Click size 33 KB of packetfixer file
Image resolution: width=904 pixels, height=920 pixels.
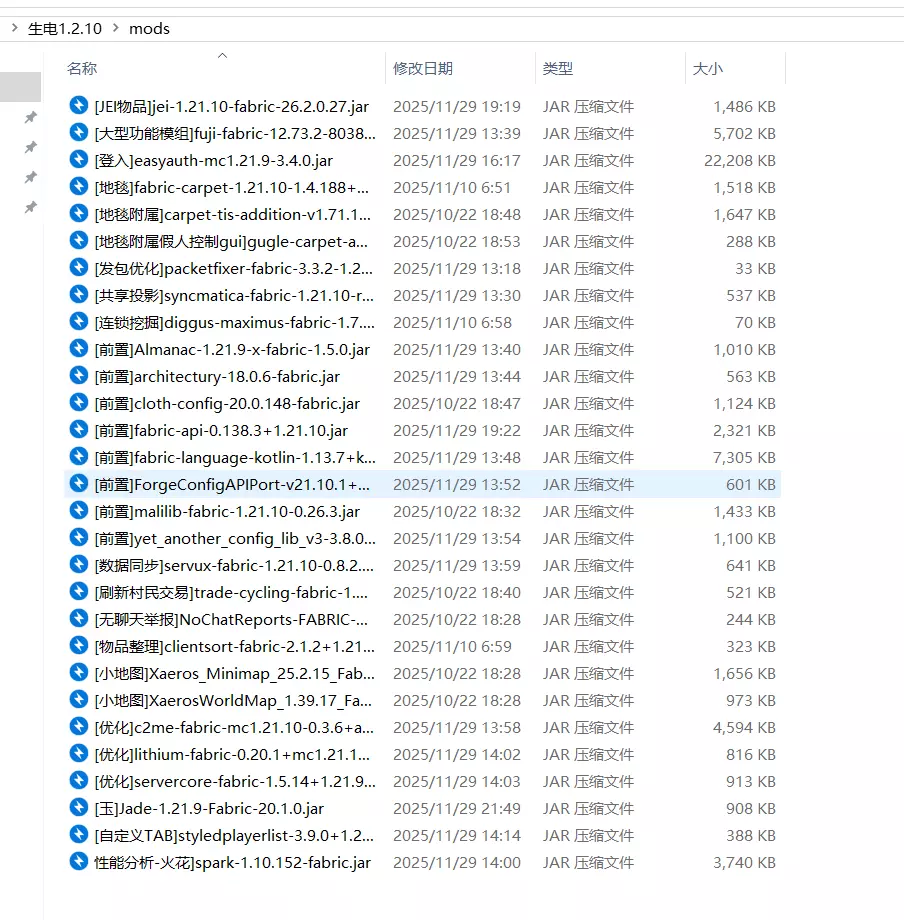[756, 269]
